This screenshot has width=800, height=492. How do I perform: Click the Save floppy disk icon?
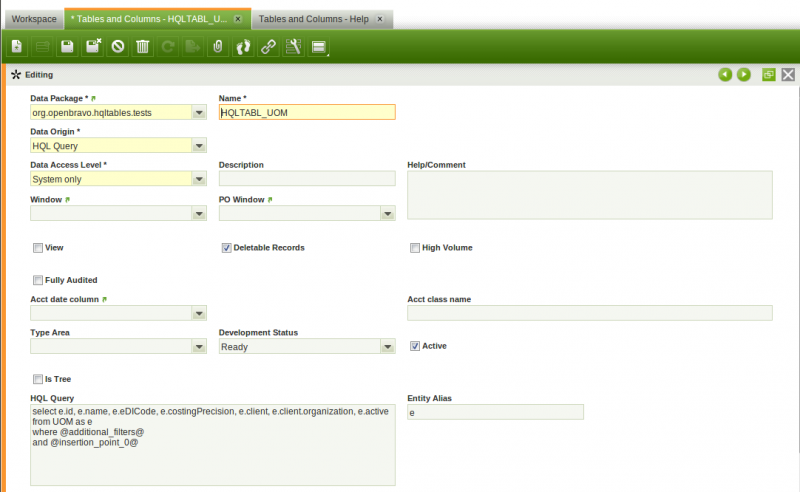(67, 47)
